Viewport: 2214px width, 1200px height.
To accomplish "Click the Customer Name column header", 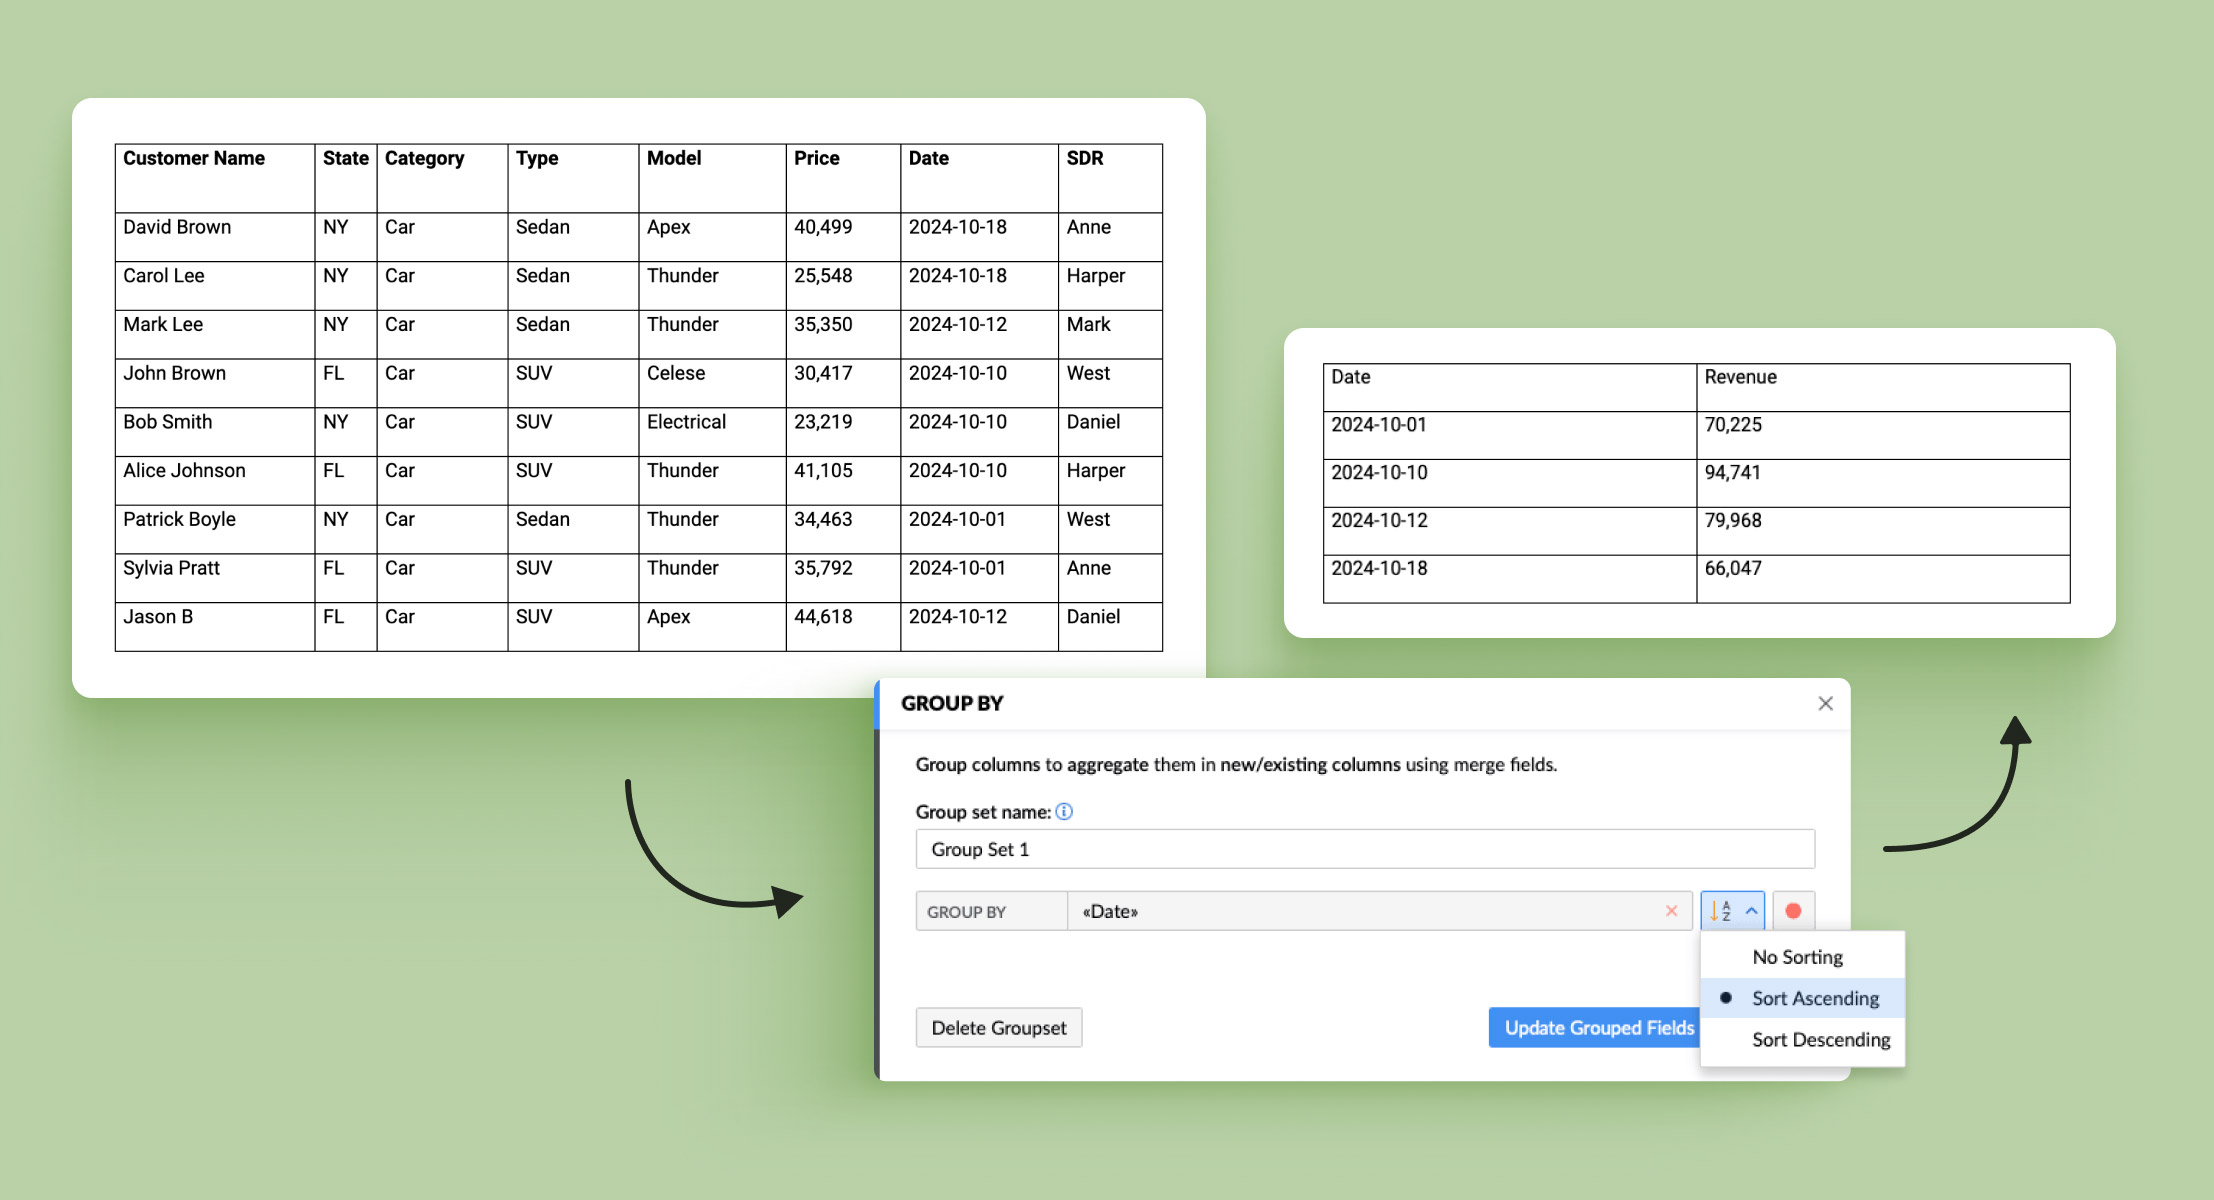I will coord(215,178).
